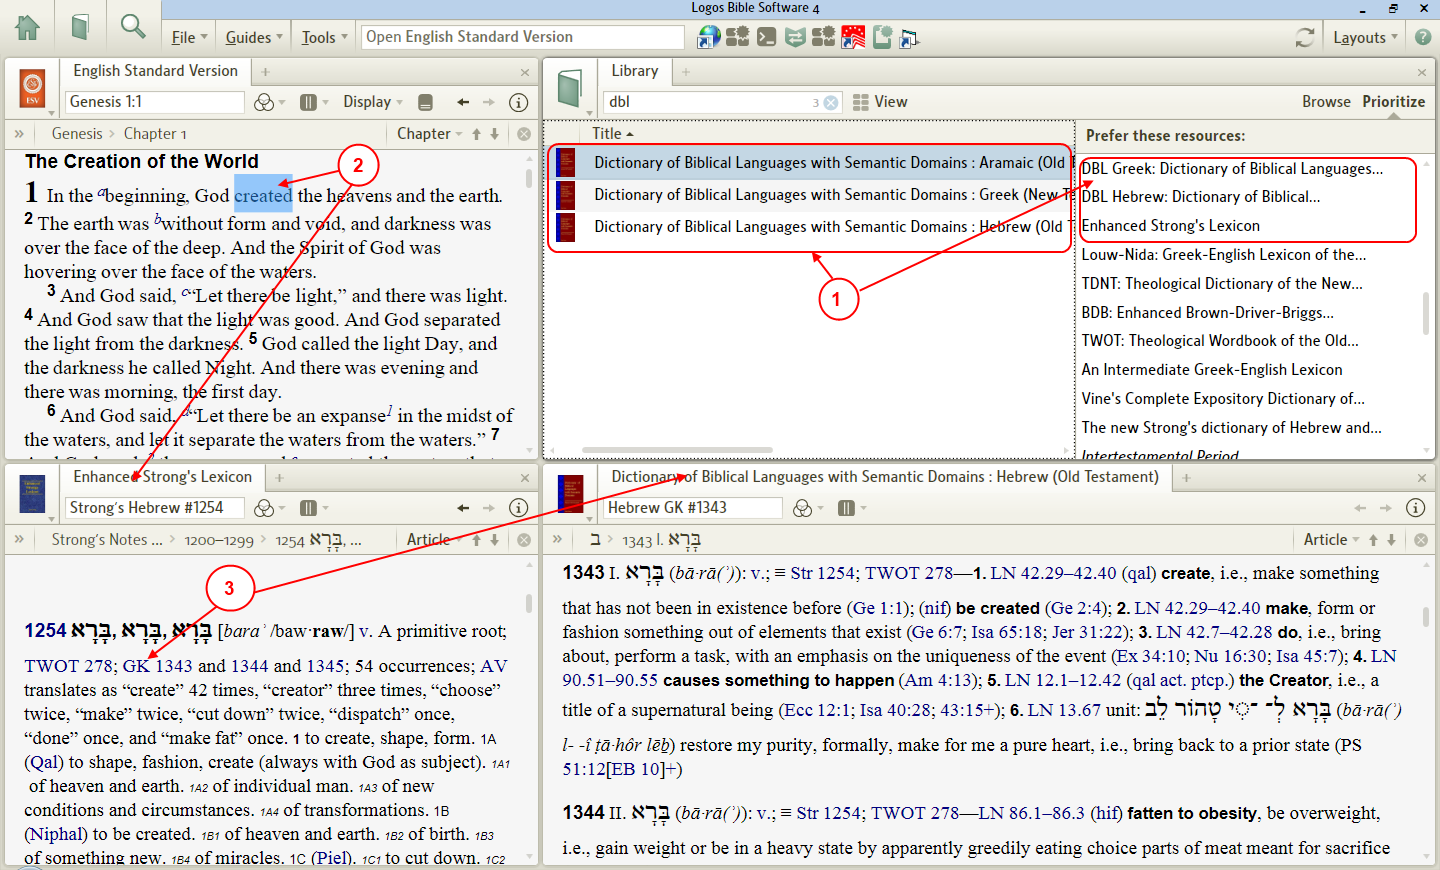Go back in Strong's Lexicon history

tap(463, 508)
